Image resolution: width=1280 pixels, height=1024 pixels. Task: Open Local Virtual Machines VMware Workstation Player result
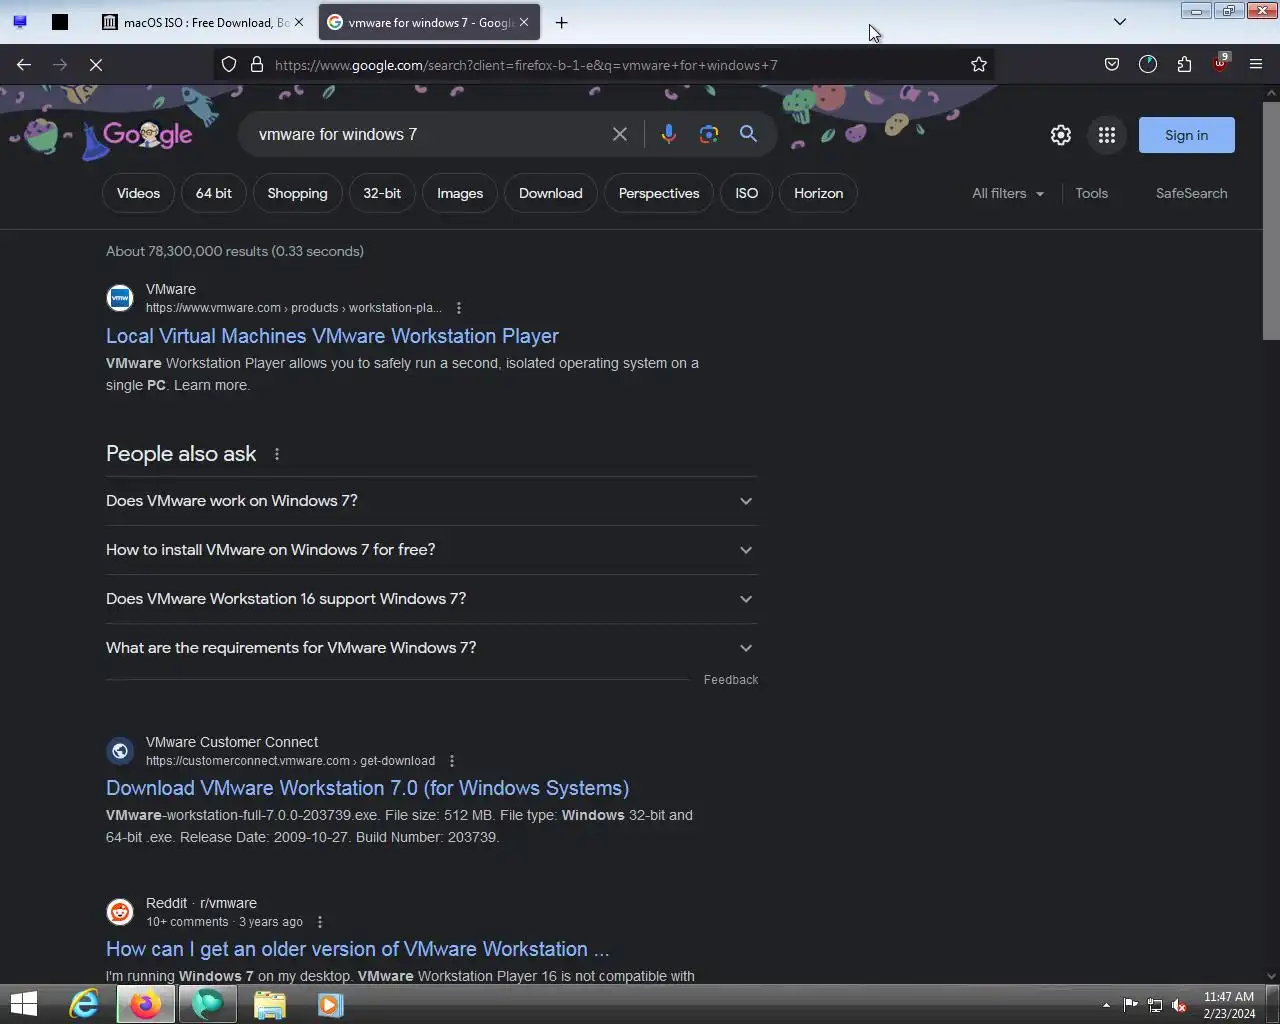pos(332,336)
